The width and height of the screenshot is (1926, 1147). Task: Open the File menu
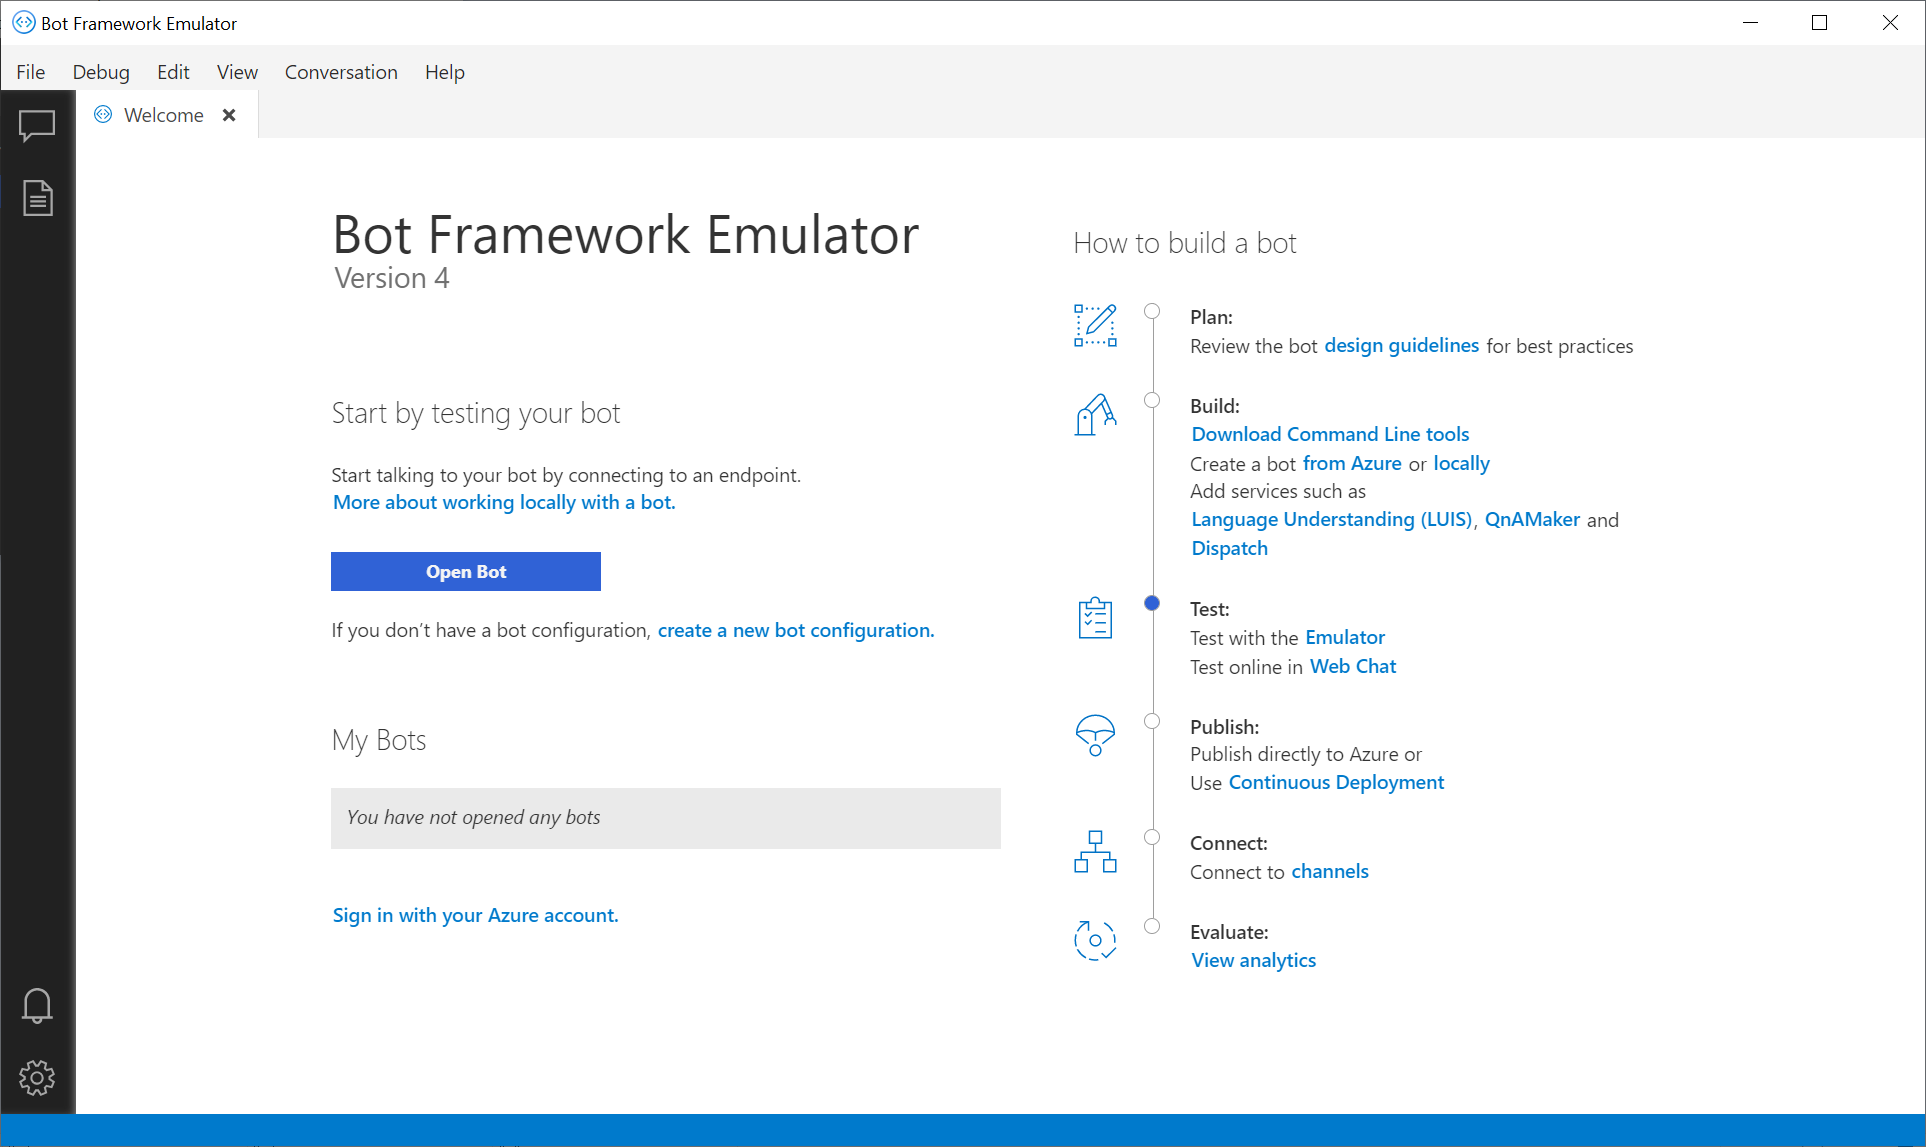point(30,71)
